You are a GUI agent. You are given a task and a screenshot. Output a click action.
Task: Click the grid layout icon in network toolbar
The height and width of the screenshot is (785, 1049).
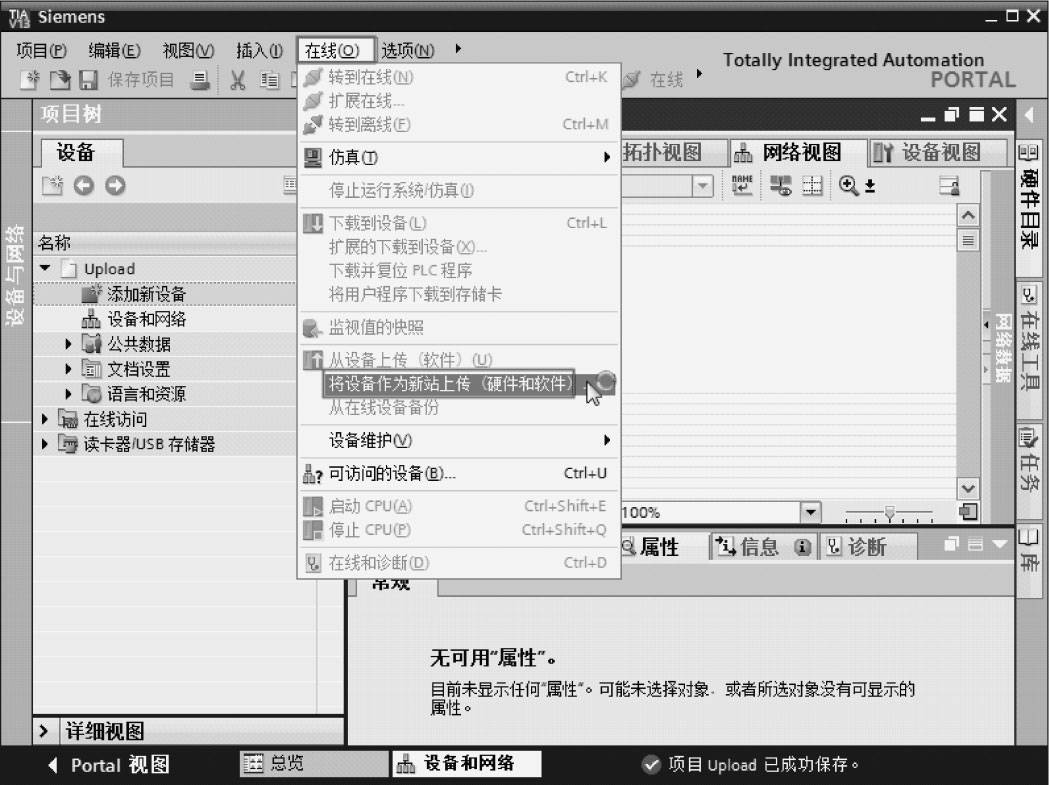coord(812,185)
